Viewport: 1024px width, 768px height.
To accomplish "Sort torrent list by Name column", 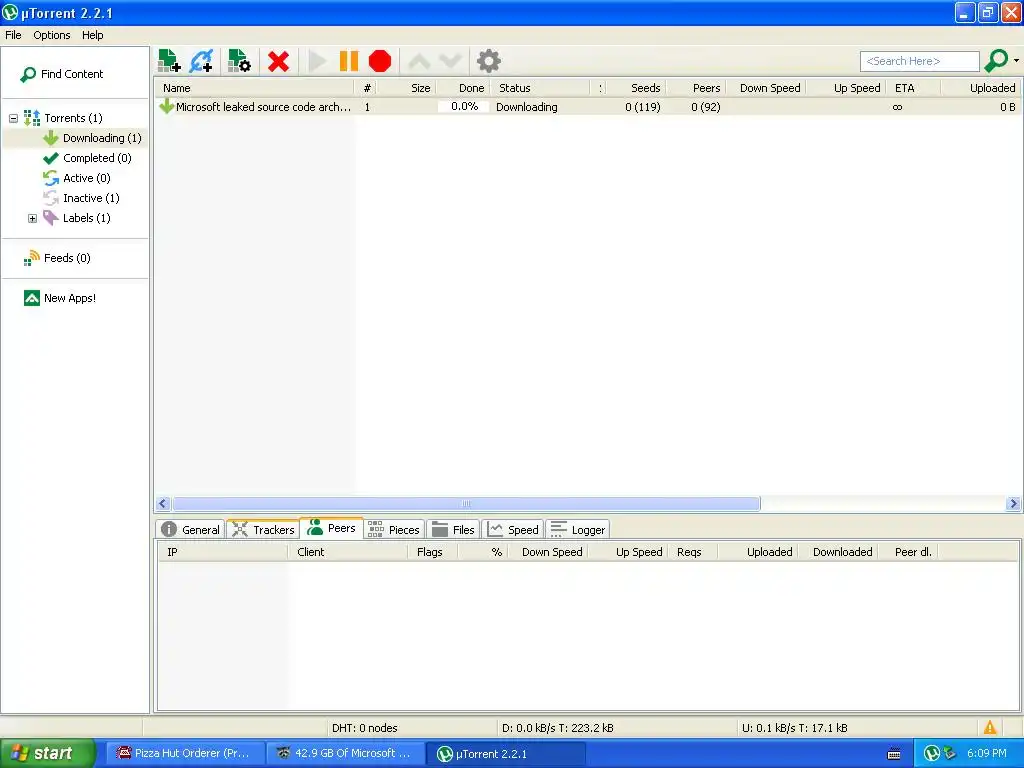I will click(255, 88).
